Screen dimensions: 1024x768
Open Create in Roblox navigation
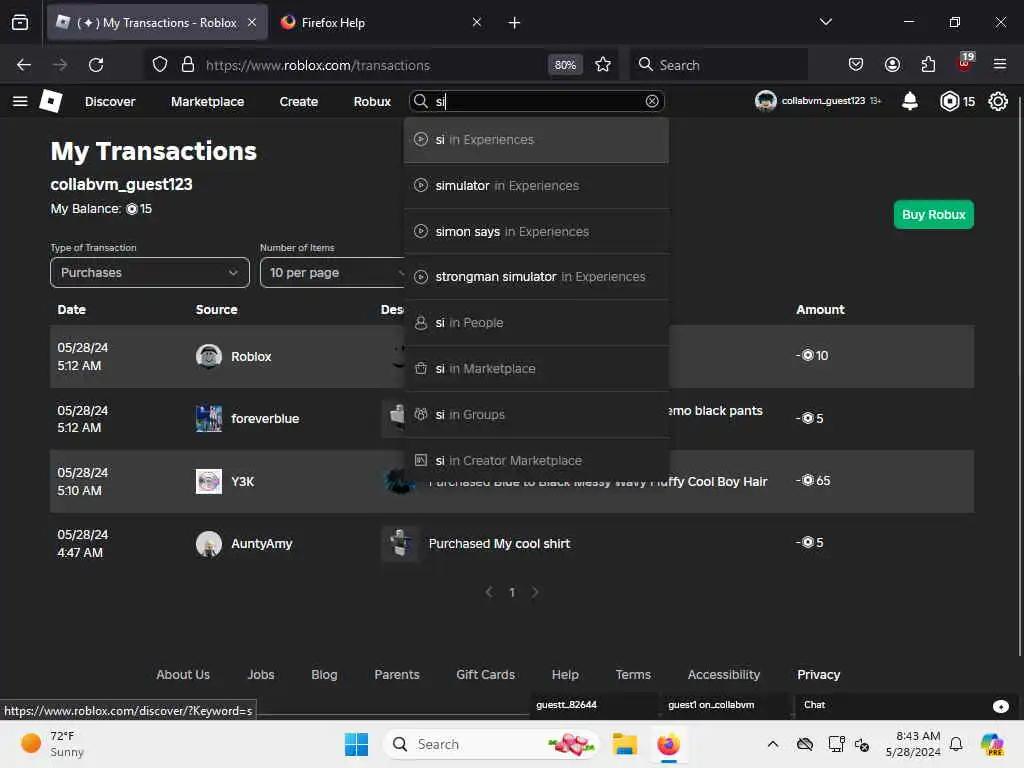(298, 101)
